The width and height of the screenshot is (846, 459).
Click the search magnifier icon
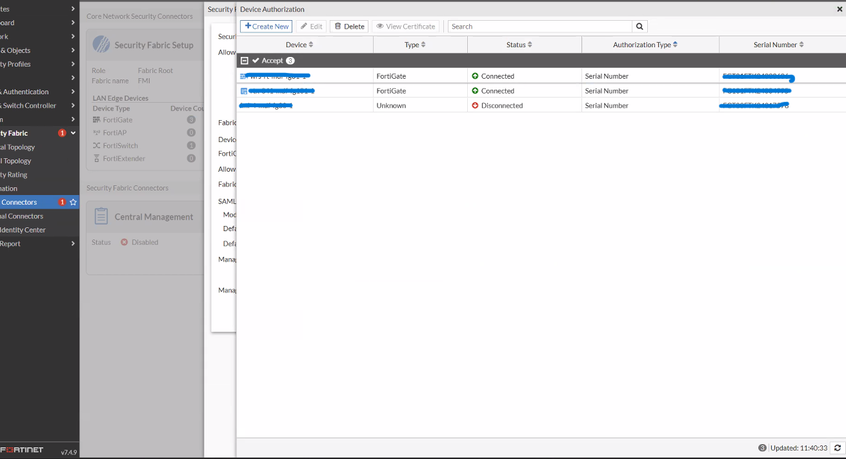639,26
